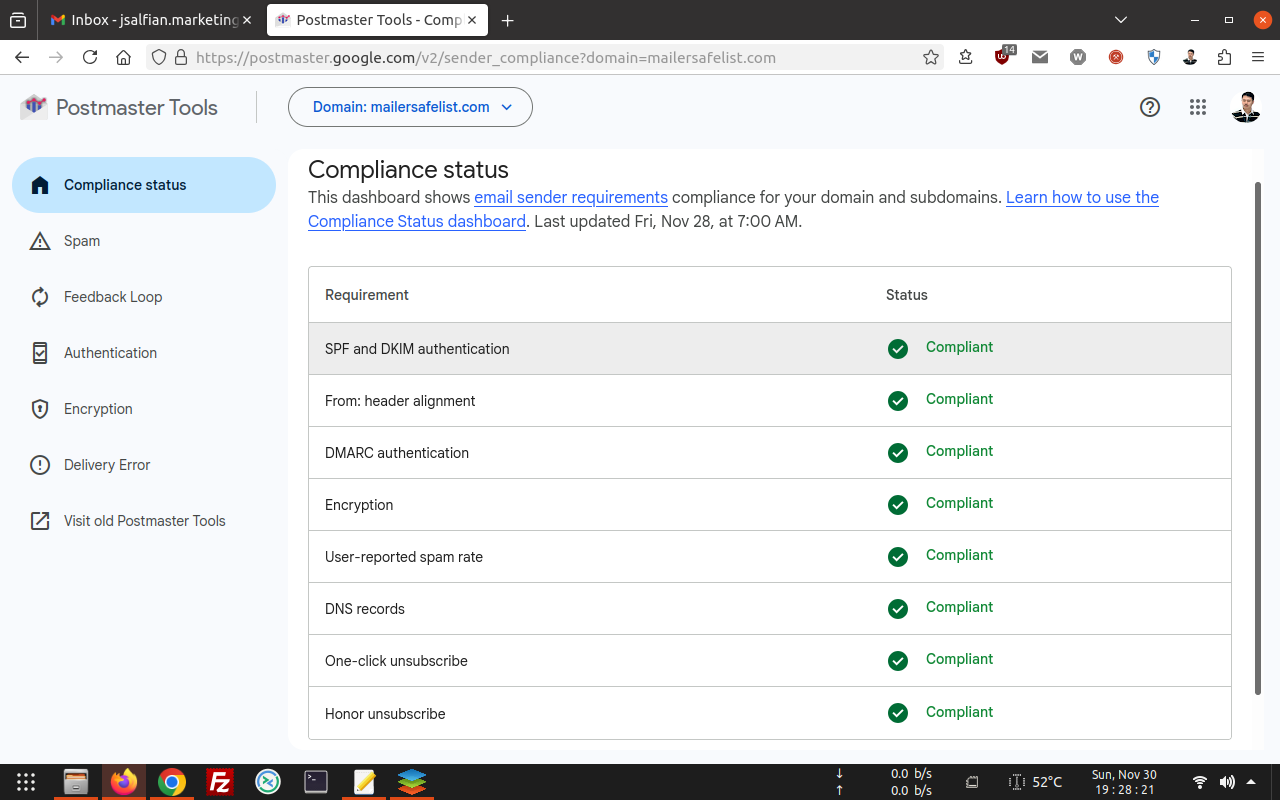Click Visit old Postmaster Tools
Viewport: 1280px width, 800px height.
[144, 521]
